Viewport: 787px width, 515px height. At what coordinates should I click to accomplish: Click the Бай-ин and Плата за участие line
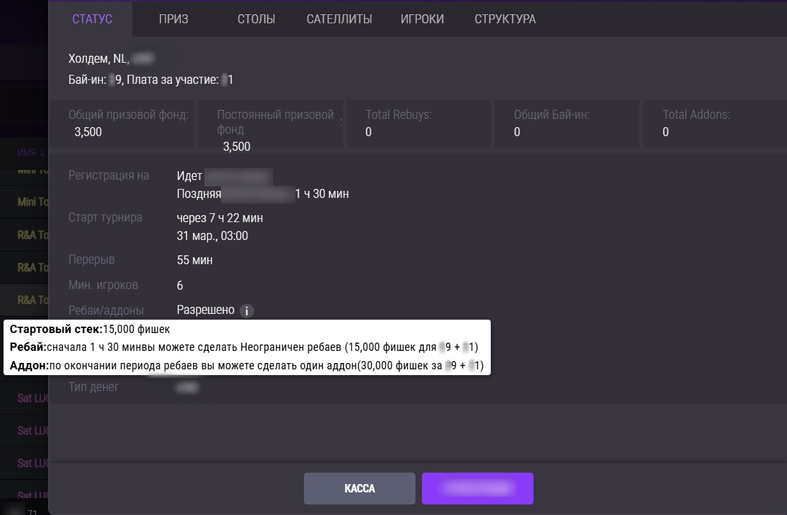(151, 80)
